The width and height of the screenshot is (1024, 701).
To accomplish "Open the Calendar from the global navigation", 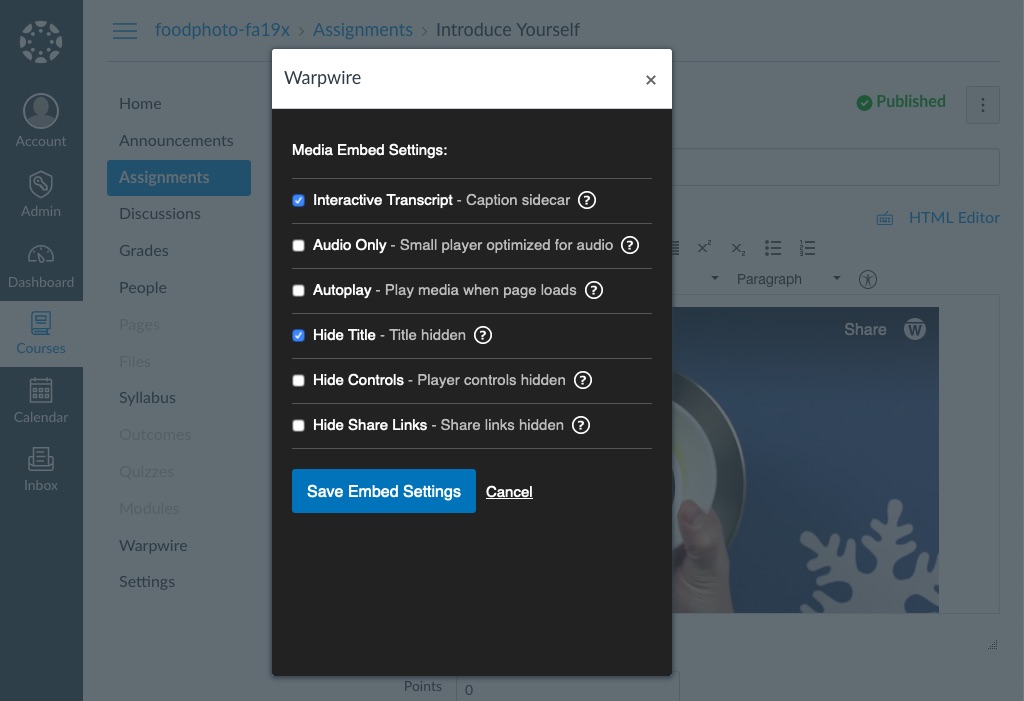I will pyautogui.click(x=40, y=399).
